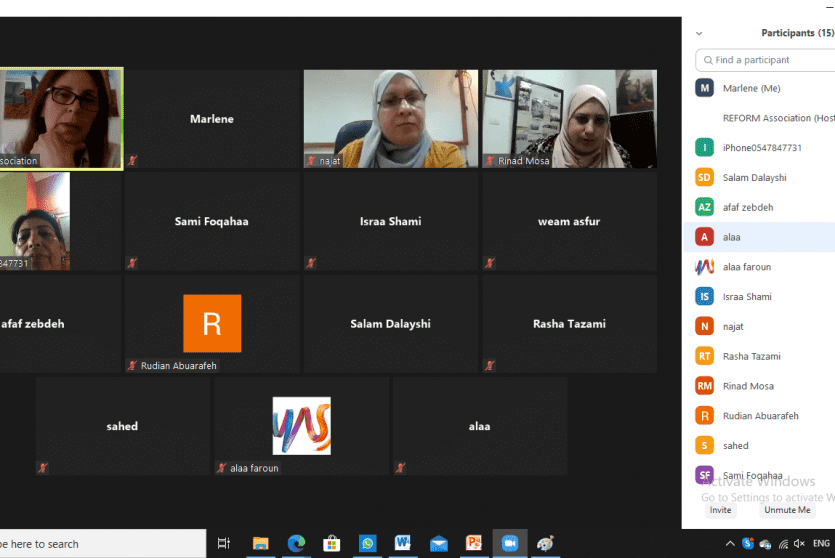
Task: Open File Explorer from the taskbar
Action: pyautogui.click(x=261, y=543)
